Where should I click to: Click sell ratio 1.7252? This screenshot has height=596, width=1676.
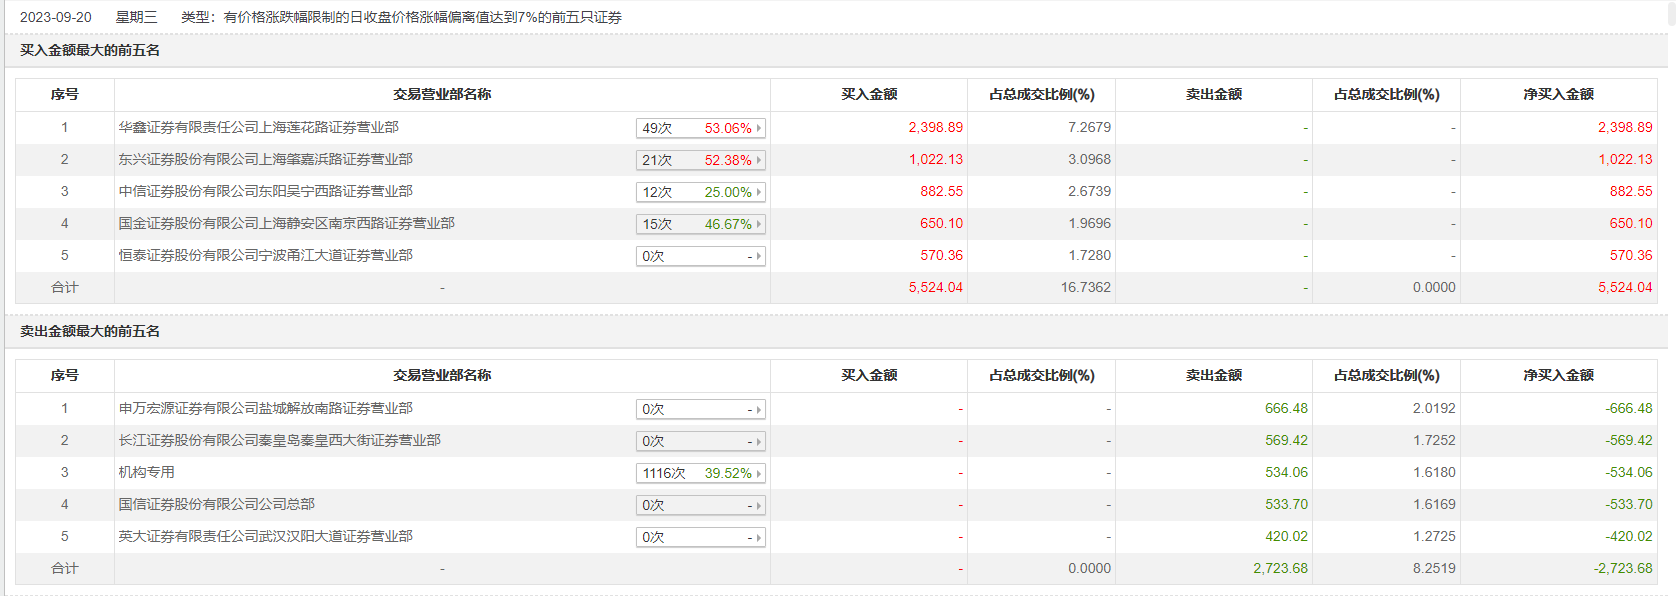pyautogui.click(x=1434, y=440)
